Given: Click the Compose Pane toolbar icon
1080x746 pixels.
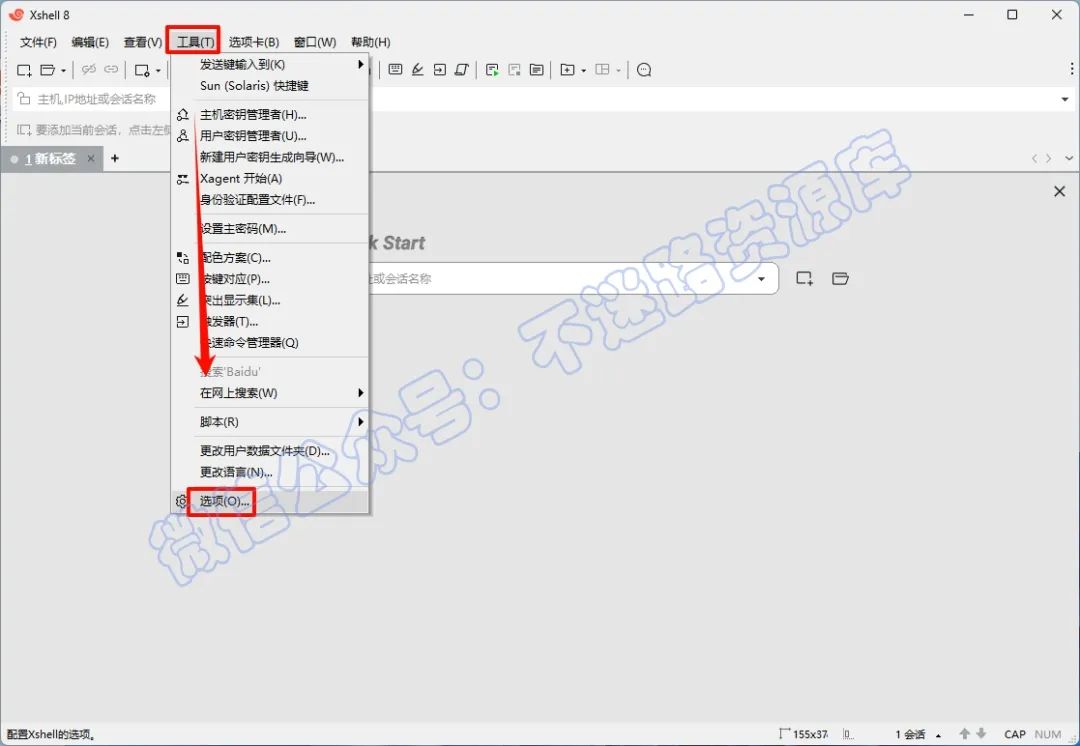Looking at the screenshot, I should (537, 70).
